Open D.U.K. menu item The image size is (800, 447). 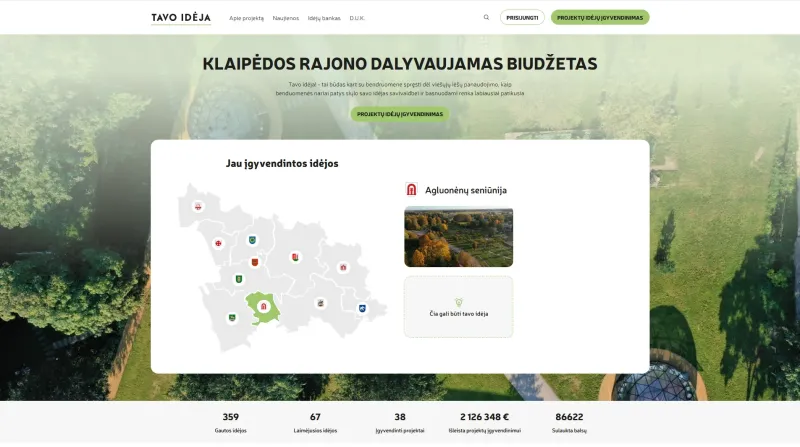357,18
